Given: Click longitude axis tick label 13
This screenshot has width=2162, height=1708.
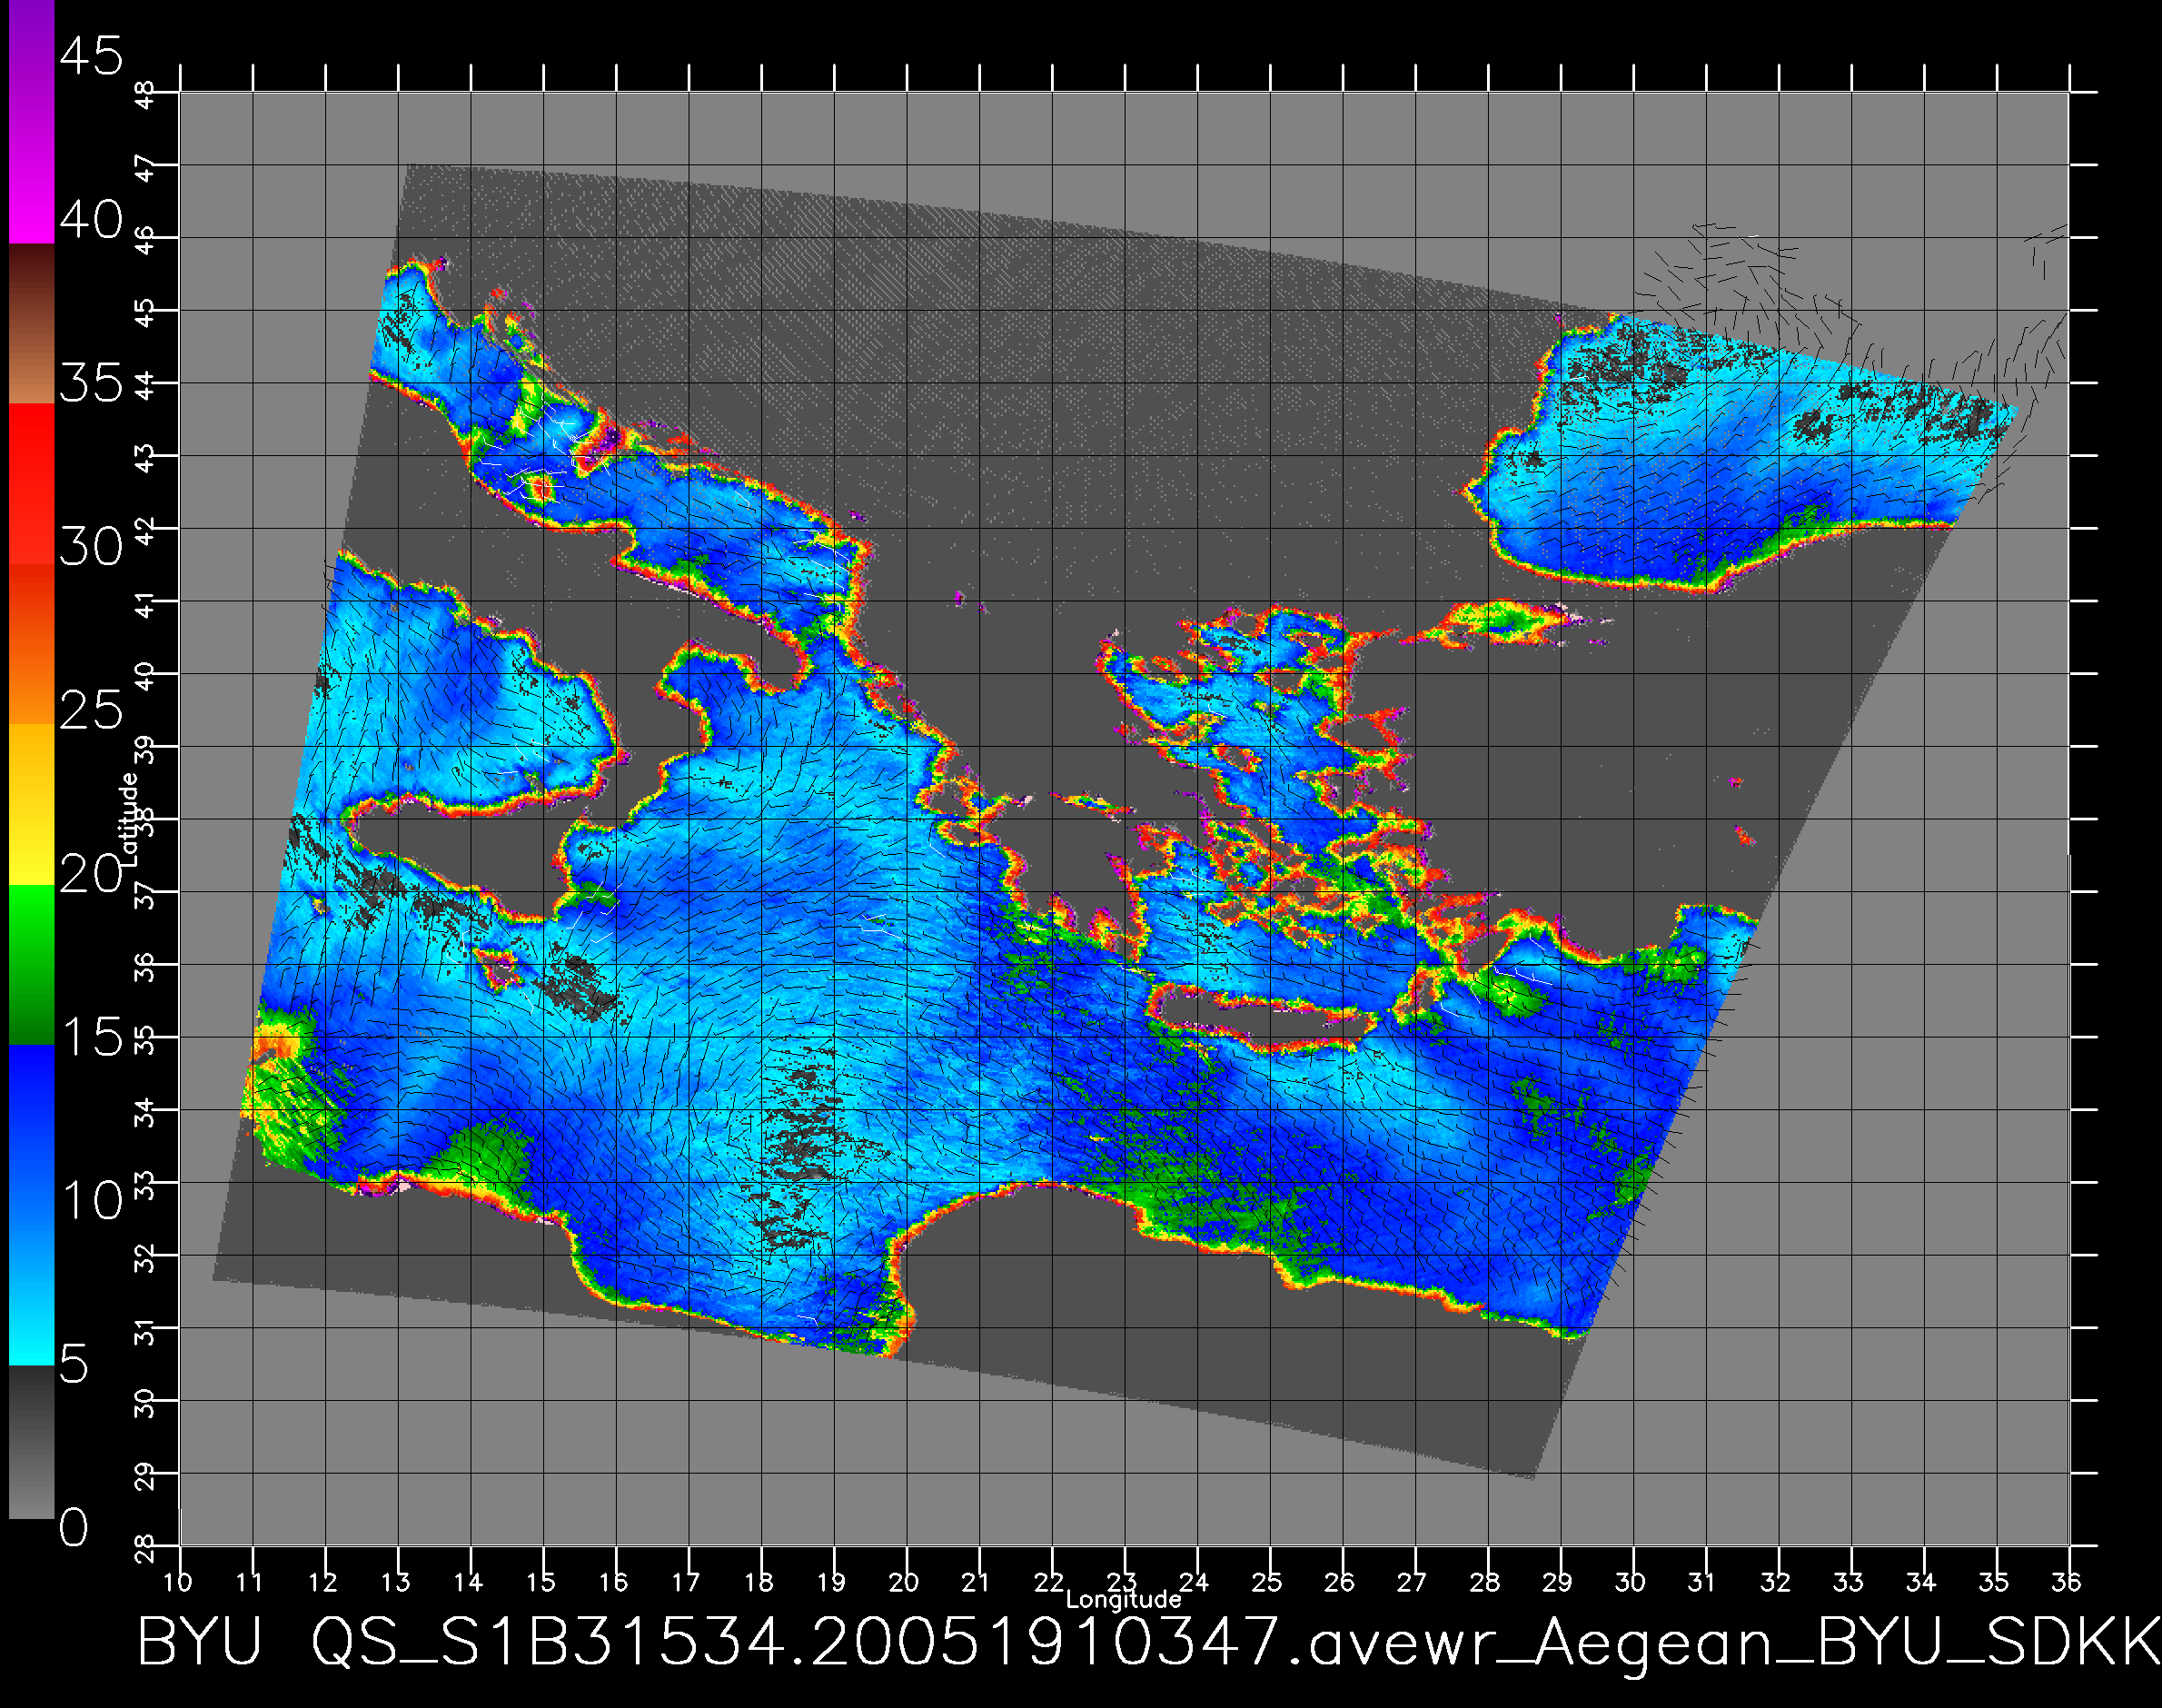Looking at the screenshot, I should tap(396, 1581).
